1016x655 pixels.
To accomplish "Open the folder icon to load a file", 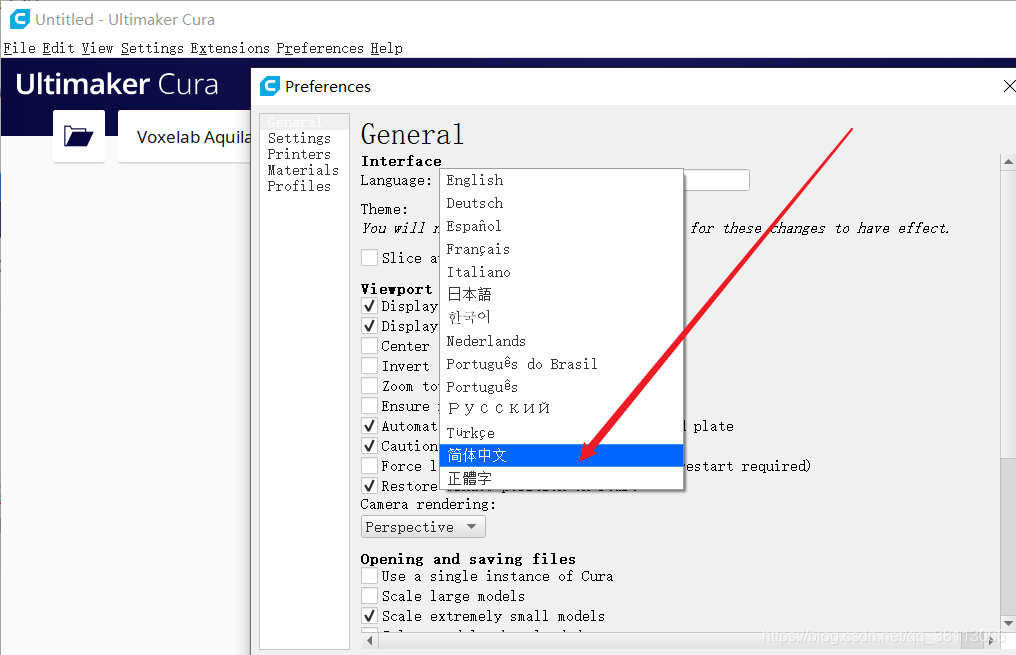I will coord(78,136).
